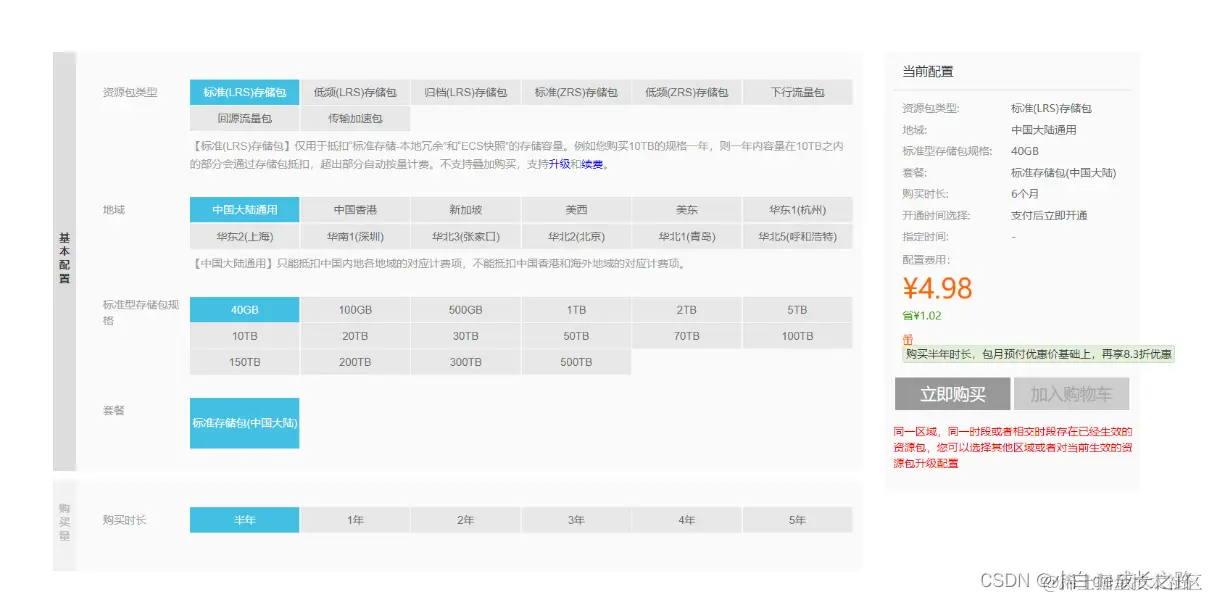Choose the 2年 duration
1209x599 pixels.
[x=466, y=520]
